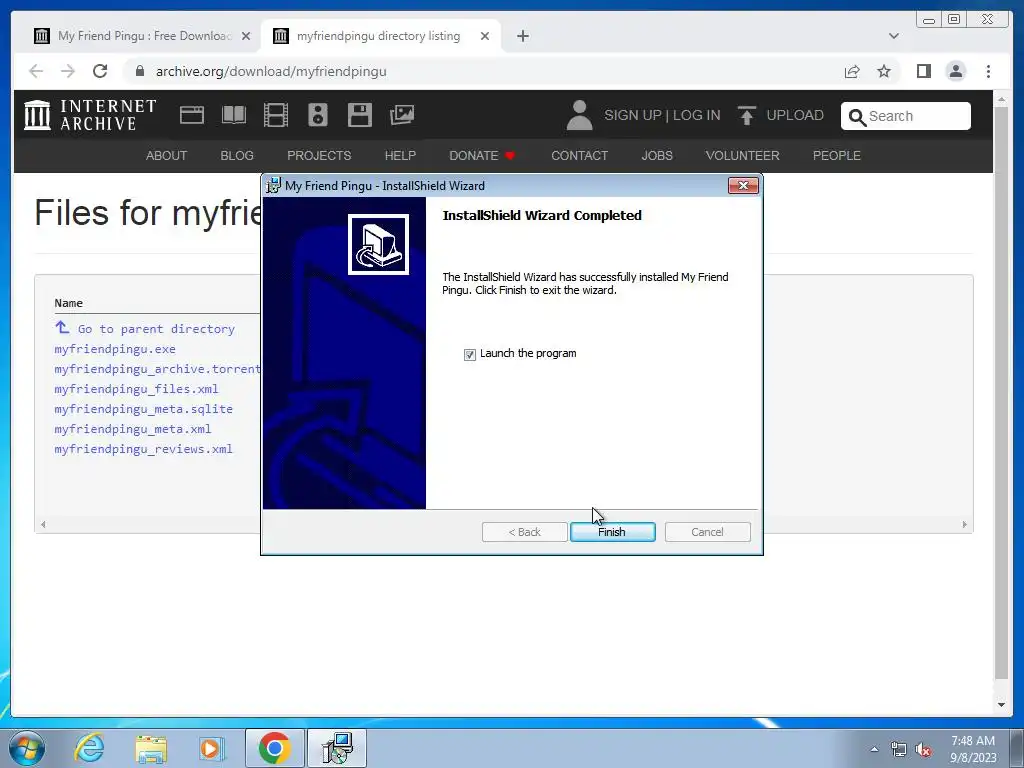Open the HELP menu item
The image size is (1024, 768).
[x=400, y=155]
